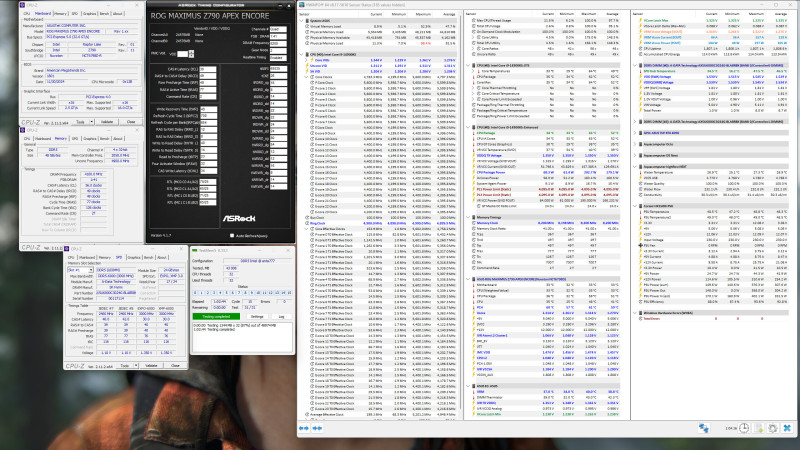The height and width of the screenshot is (450, 800).
Task: Open Mainboard tab in CPU-Z SPD window
Action: (87, 257)
